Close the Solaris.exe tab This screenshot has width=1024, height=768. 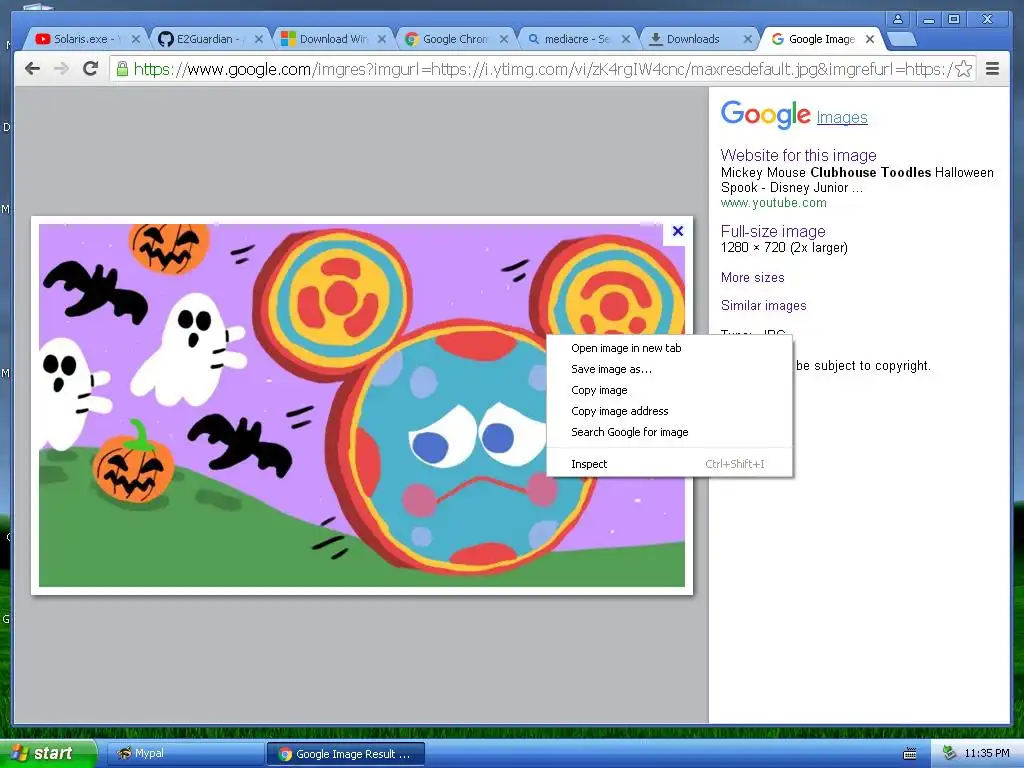pyautogui.click(x=136, y=39)
